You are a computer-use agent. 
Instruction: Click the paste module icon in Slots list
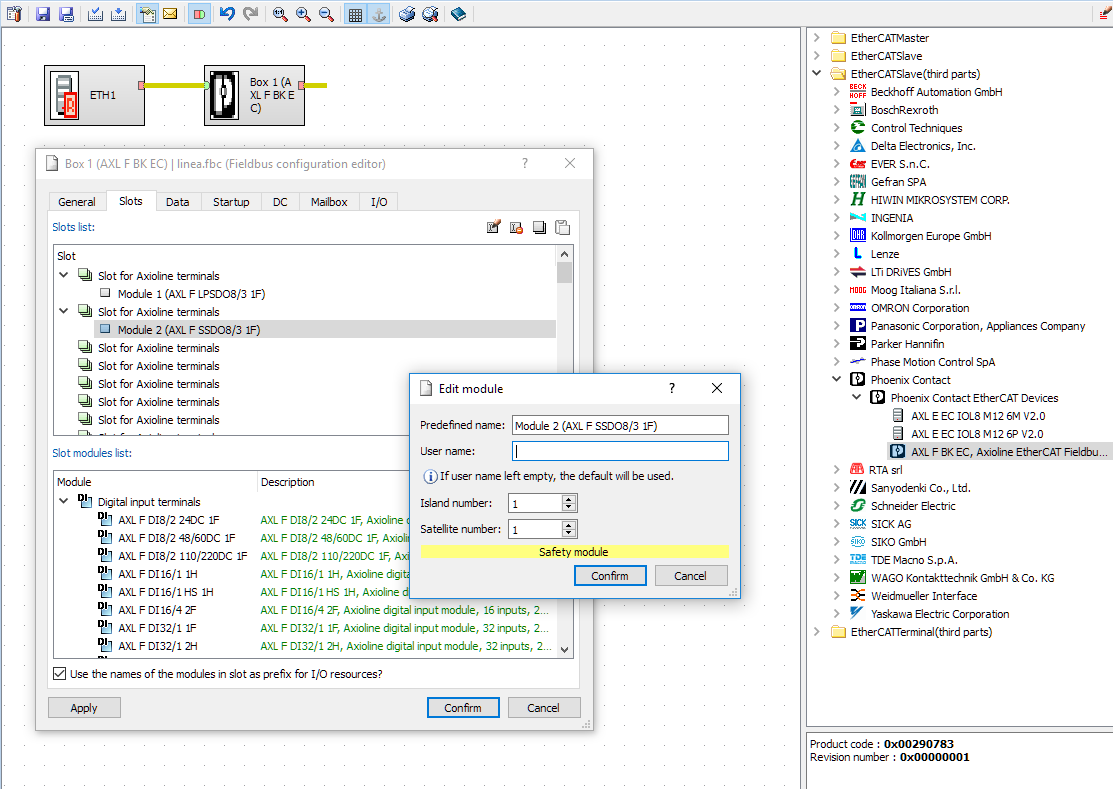562,227
